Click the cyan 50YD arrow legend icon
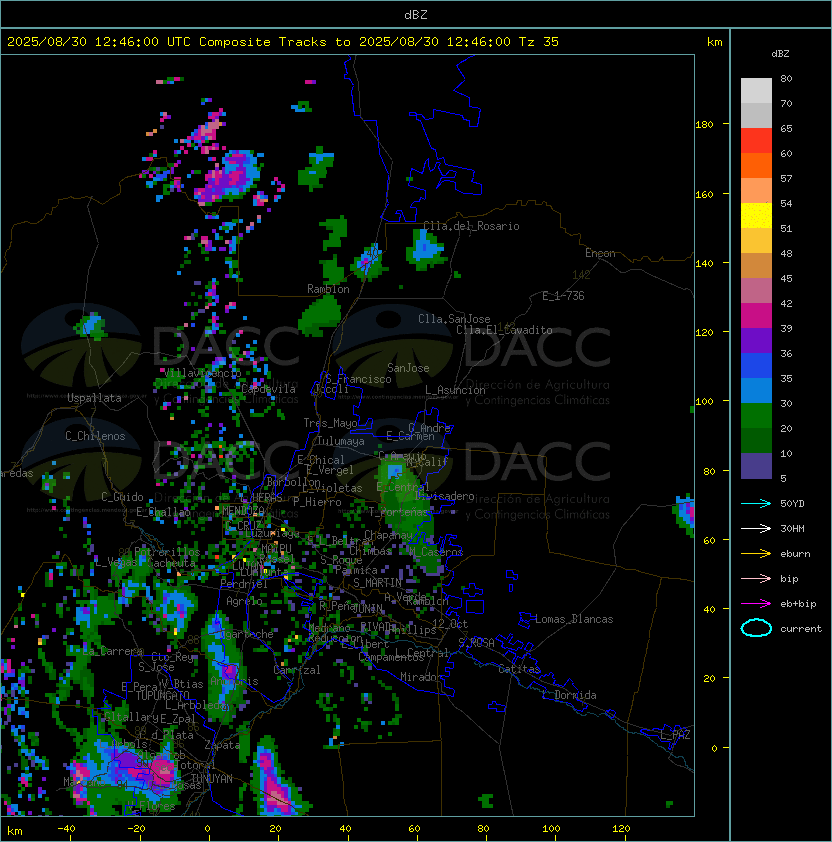This screenshot has width=832, height=842. click(x=756, y=504)
